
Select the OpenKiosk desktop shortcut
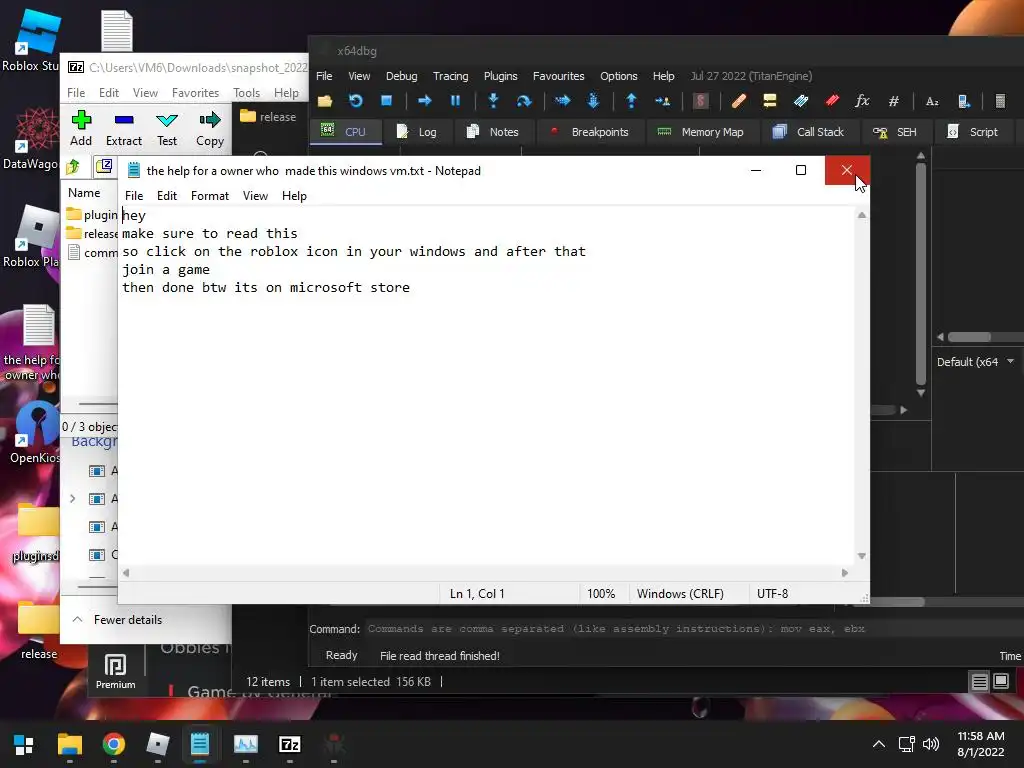coord(35,432)
